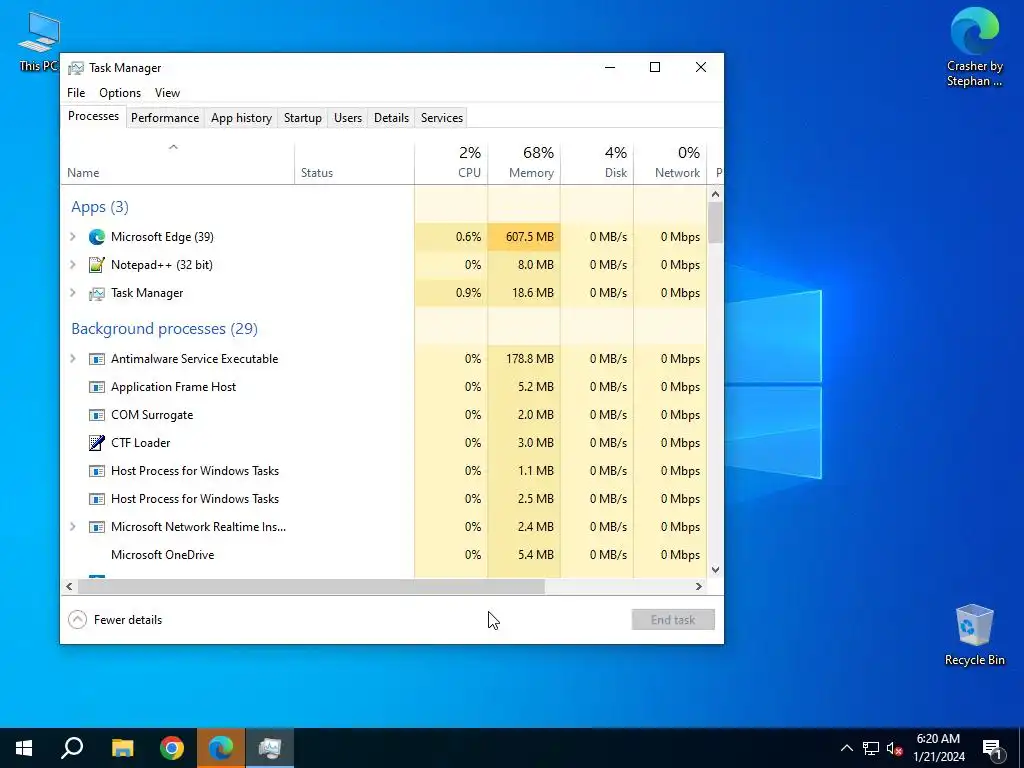
Task: Open the File menu
Action: pos(76,93)
